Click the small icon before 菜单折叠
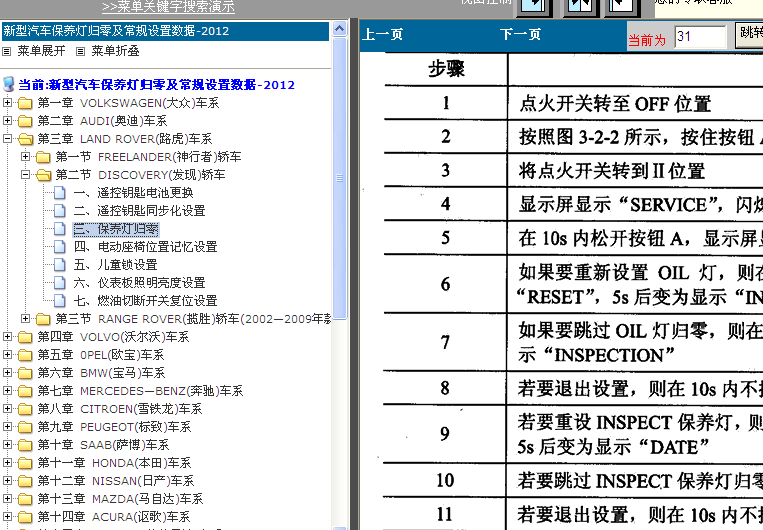Screen dimensions: 763x530 tap(81, 51)
